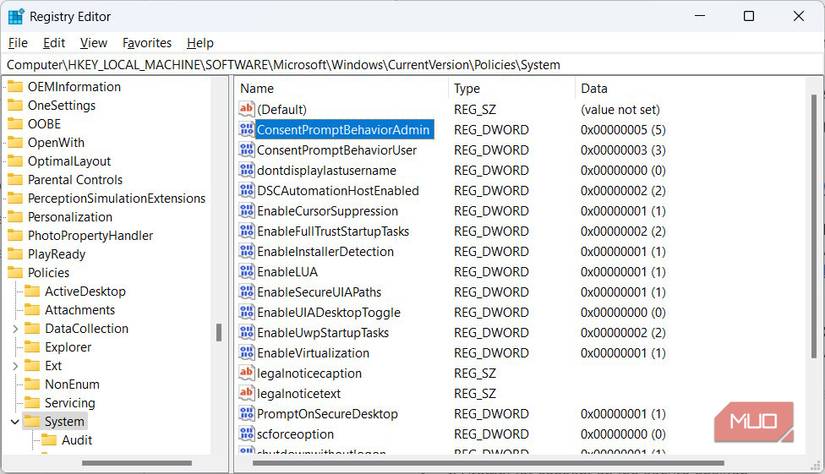Click the ActiveDesktop folder icon

[32, 291]
